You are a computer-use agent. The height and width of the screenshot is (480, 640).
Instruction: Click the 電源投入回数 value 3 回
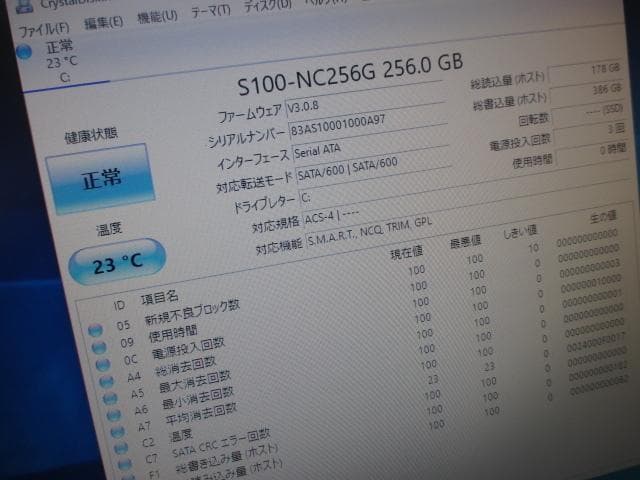pyautogui.click(x=589, y=132)
